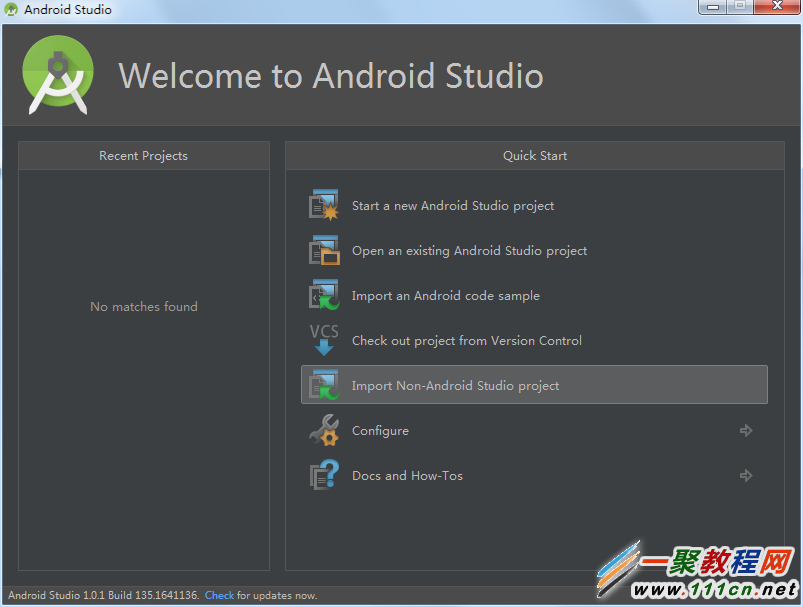Click the VCS checkout arrow icon
The height and width of the screenshot is (607, 803).
(x=324, y=340)
